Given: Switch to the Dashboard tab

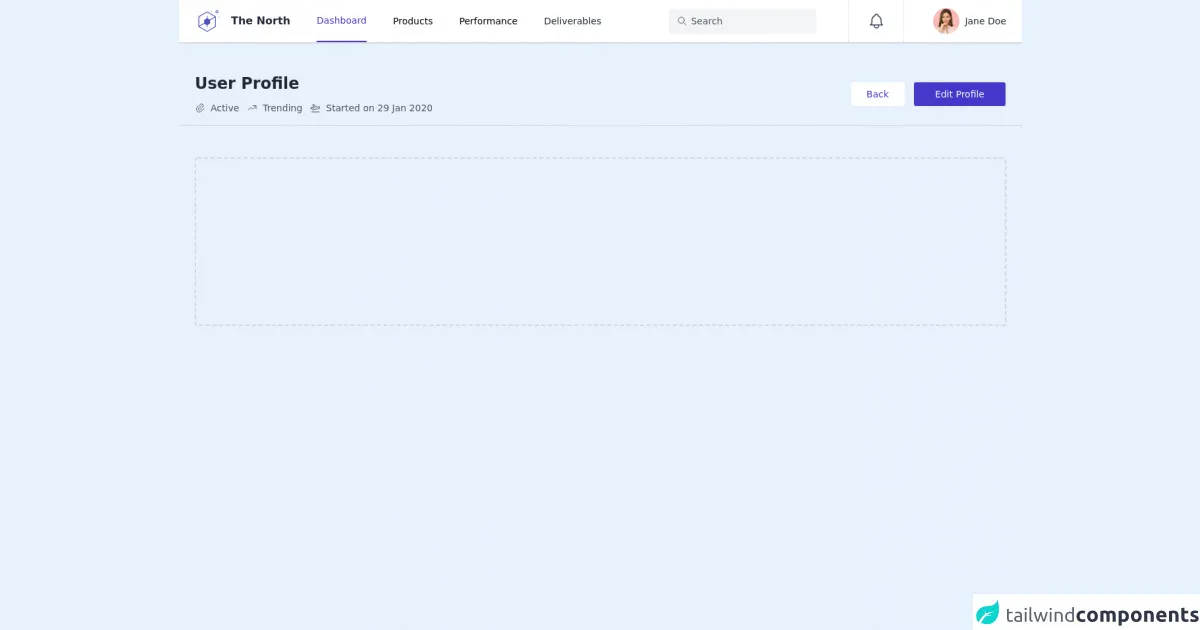Looking at the screenshot, I should pos(341,21).
